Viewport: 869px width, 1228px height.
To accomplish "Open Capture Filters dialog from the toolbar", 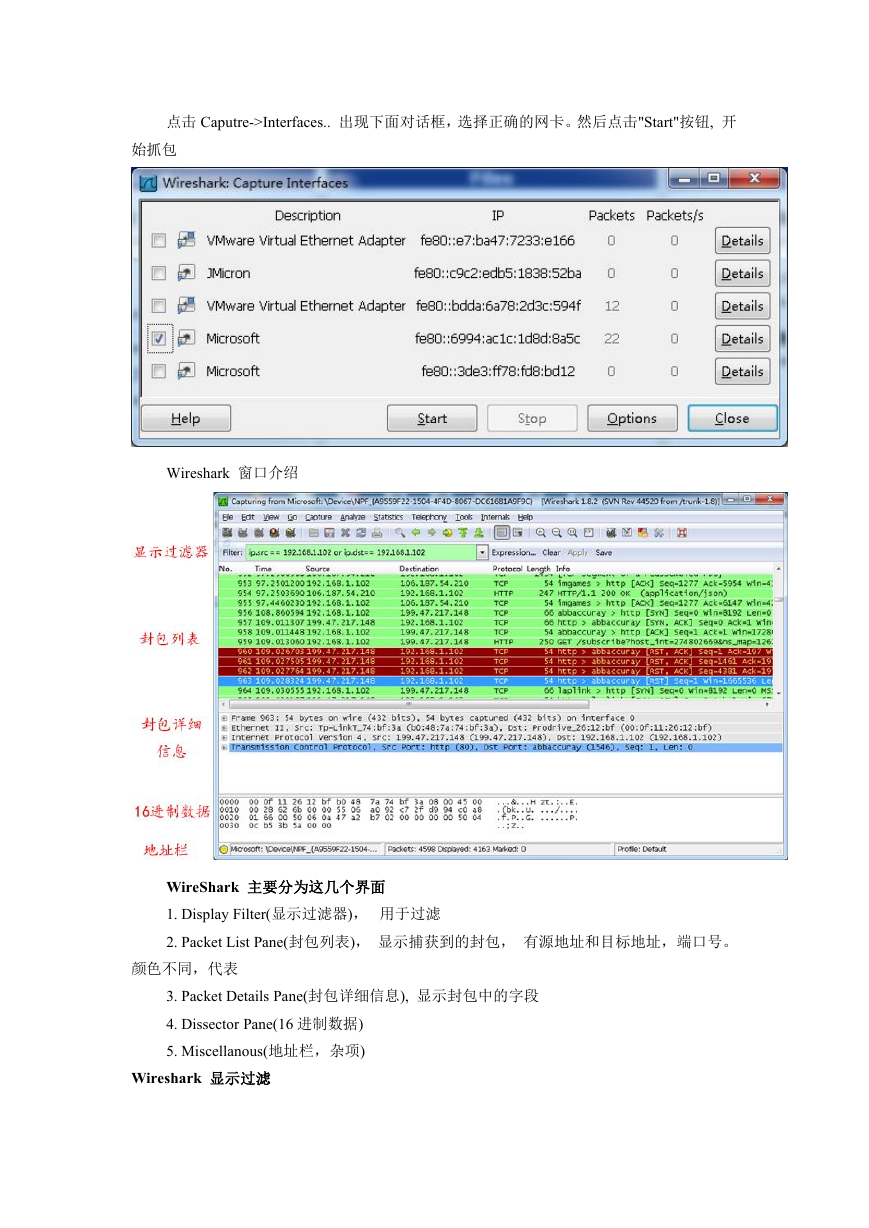I will [611, 533].
